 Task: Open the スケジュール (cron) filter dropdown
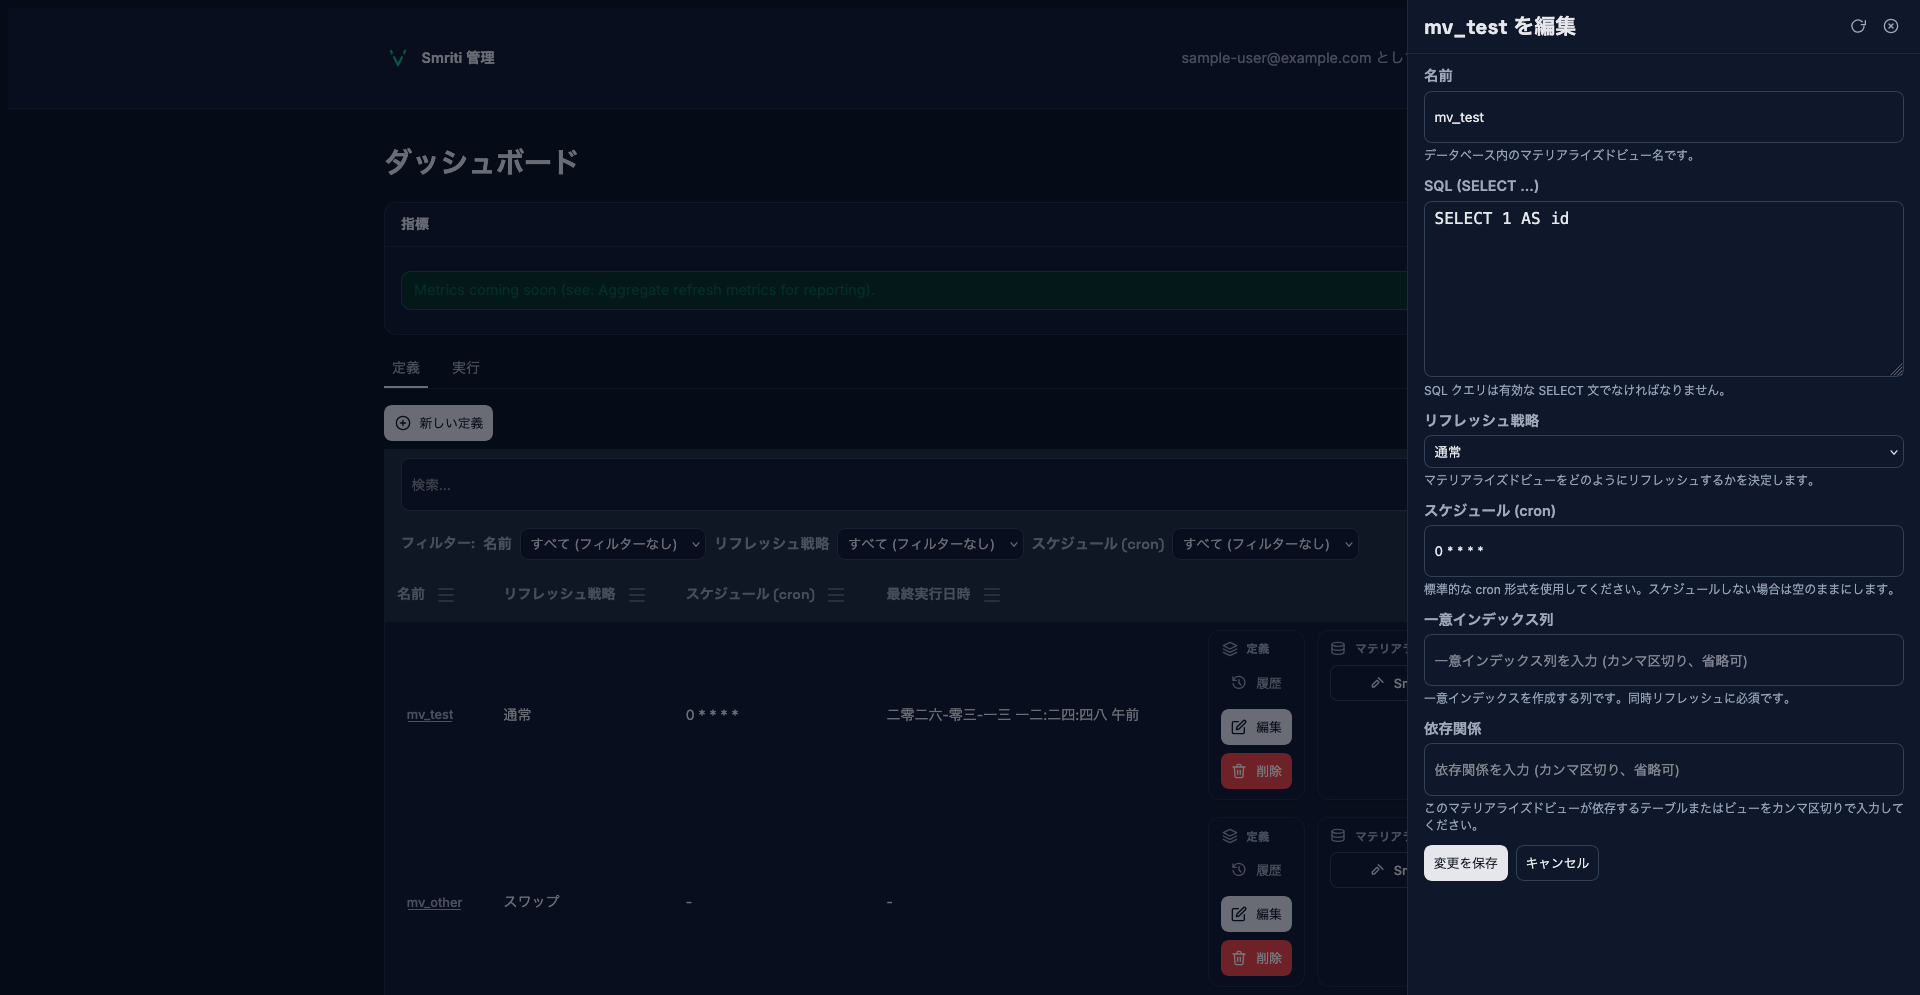point(1265,544)
